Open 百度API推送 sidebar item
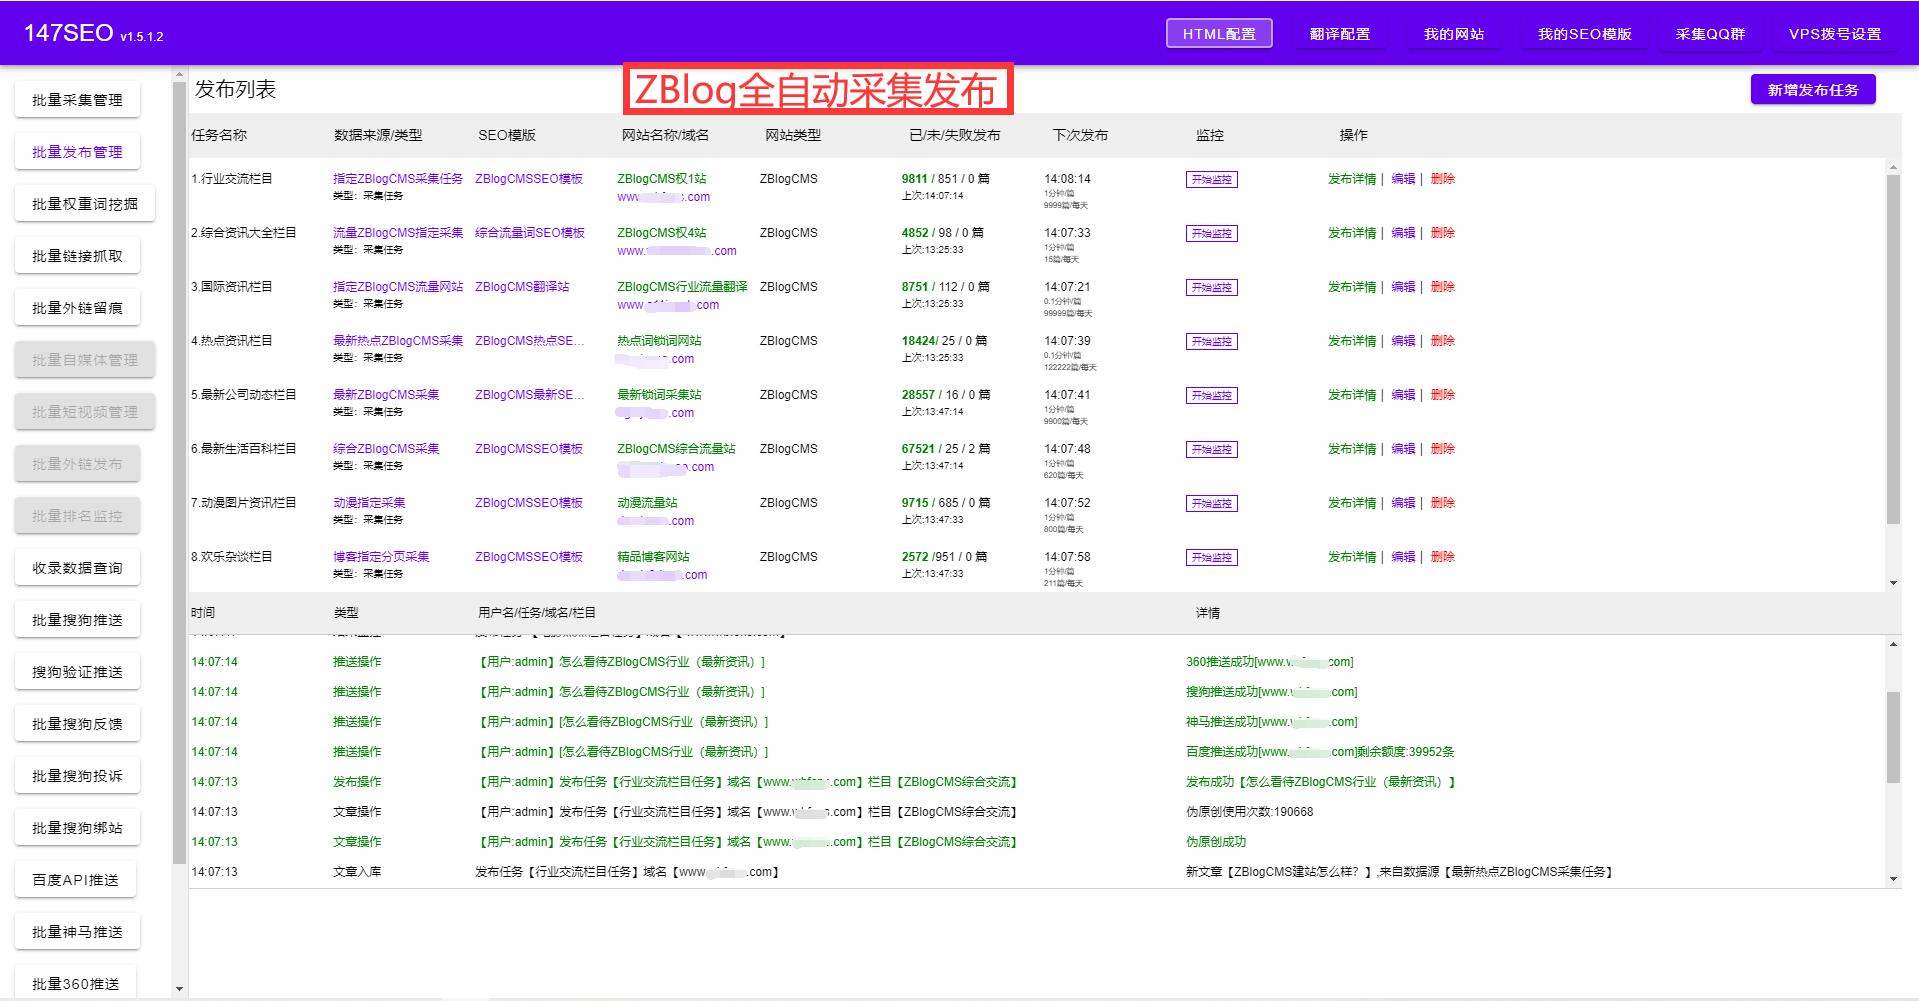Screen dimensions: 1919x1001 coord(75,880)
